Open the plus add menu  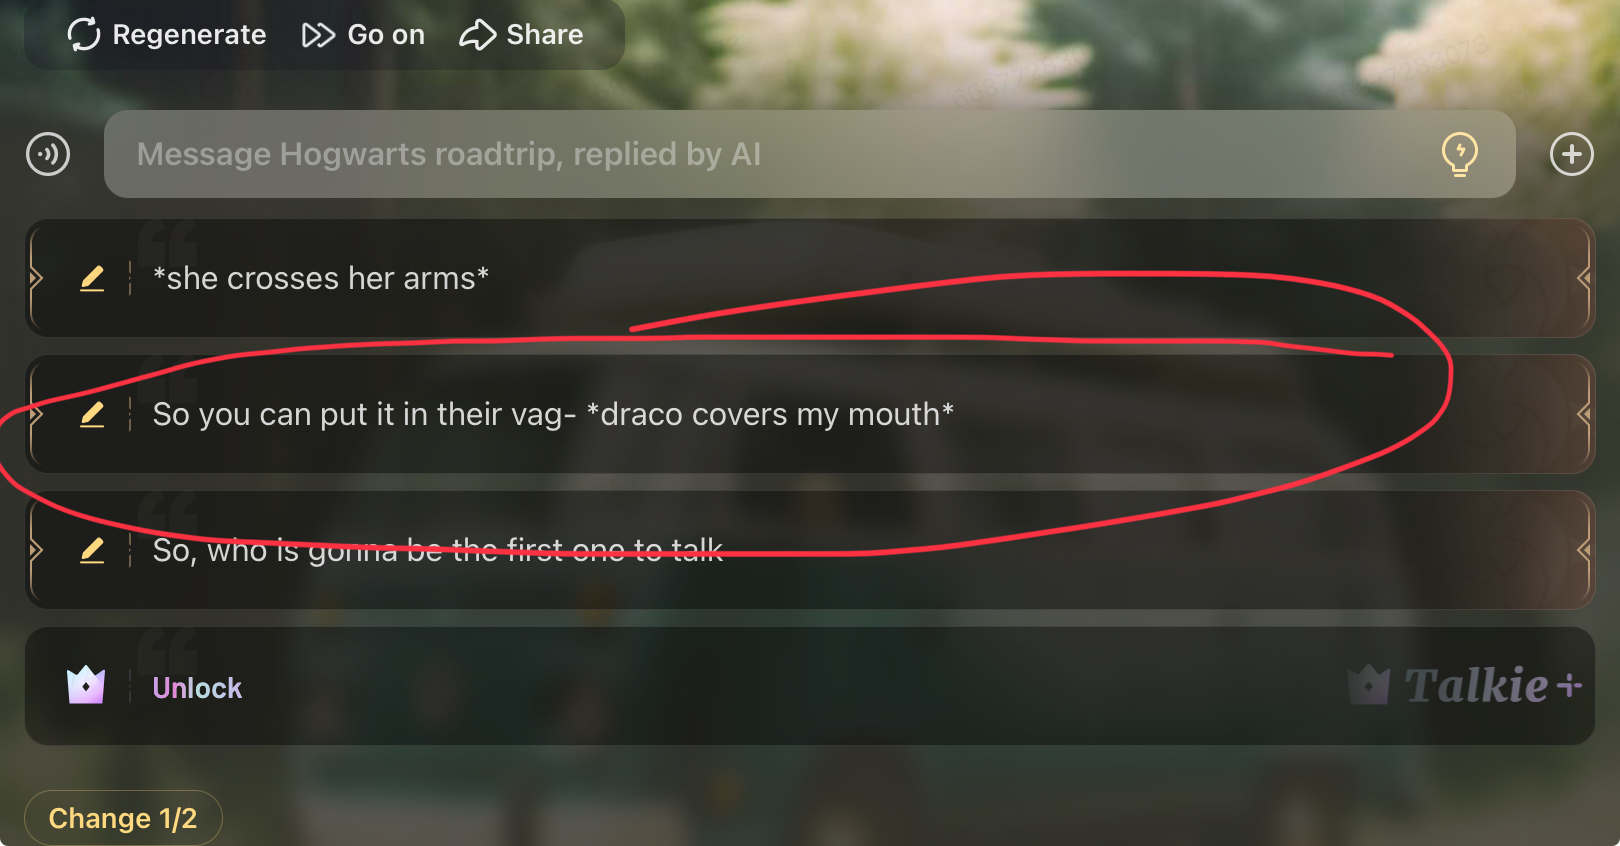click(x=1571, y=154)
